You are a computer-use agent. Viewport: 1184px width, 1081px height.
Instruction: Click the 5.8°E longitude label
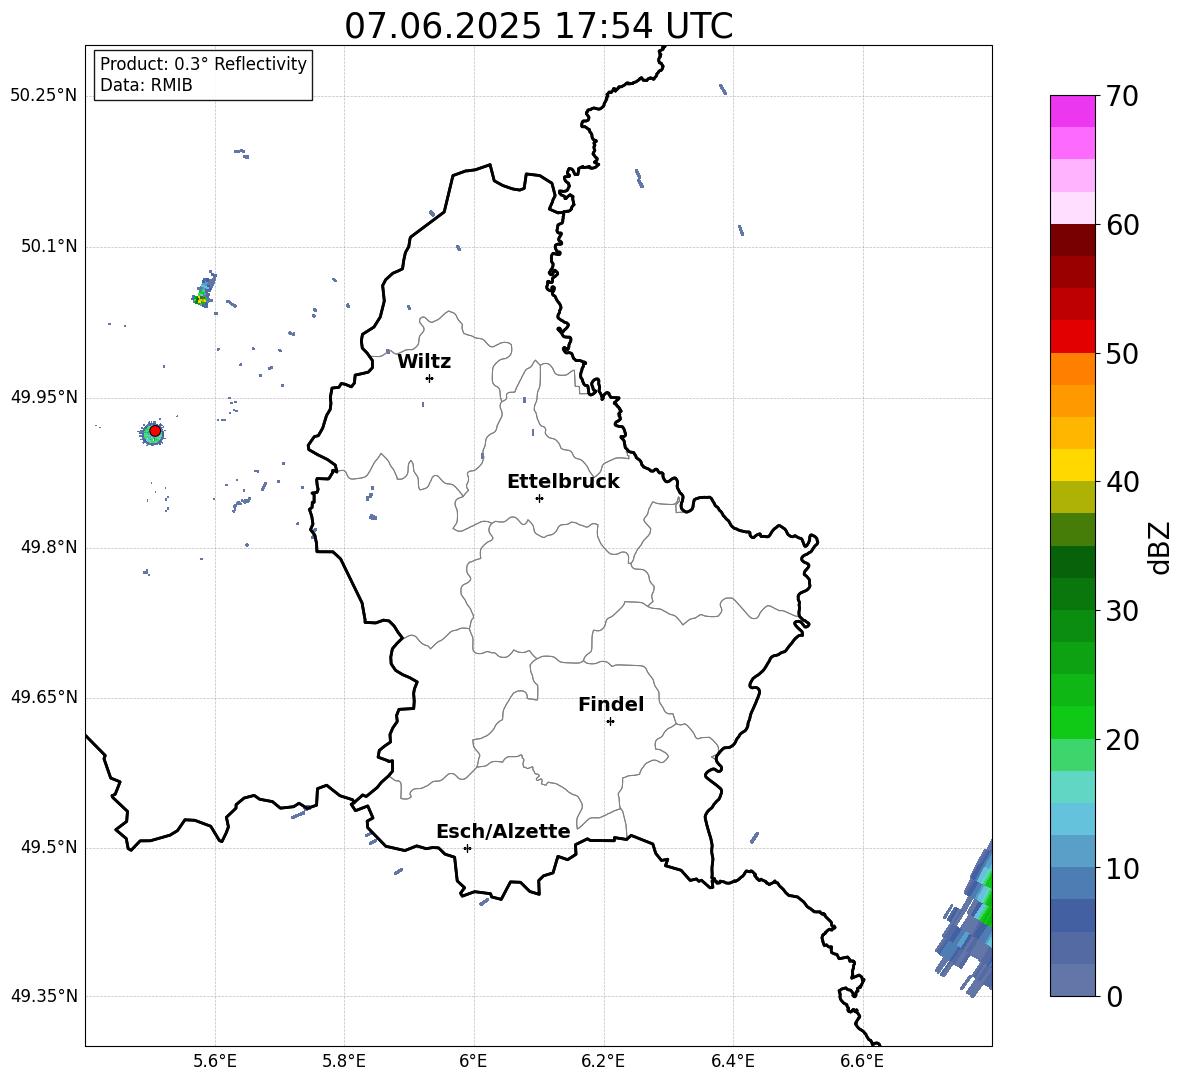coord(344,1061)
